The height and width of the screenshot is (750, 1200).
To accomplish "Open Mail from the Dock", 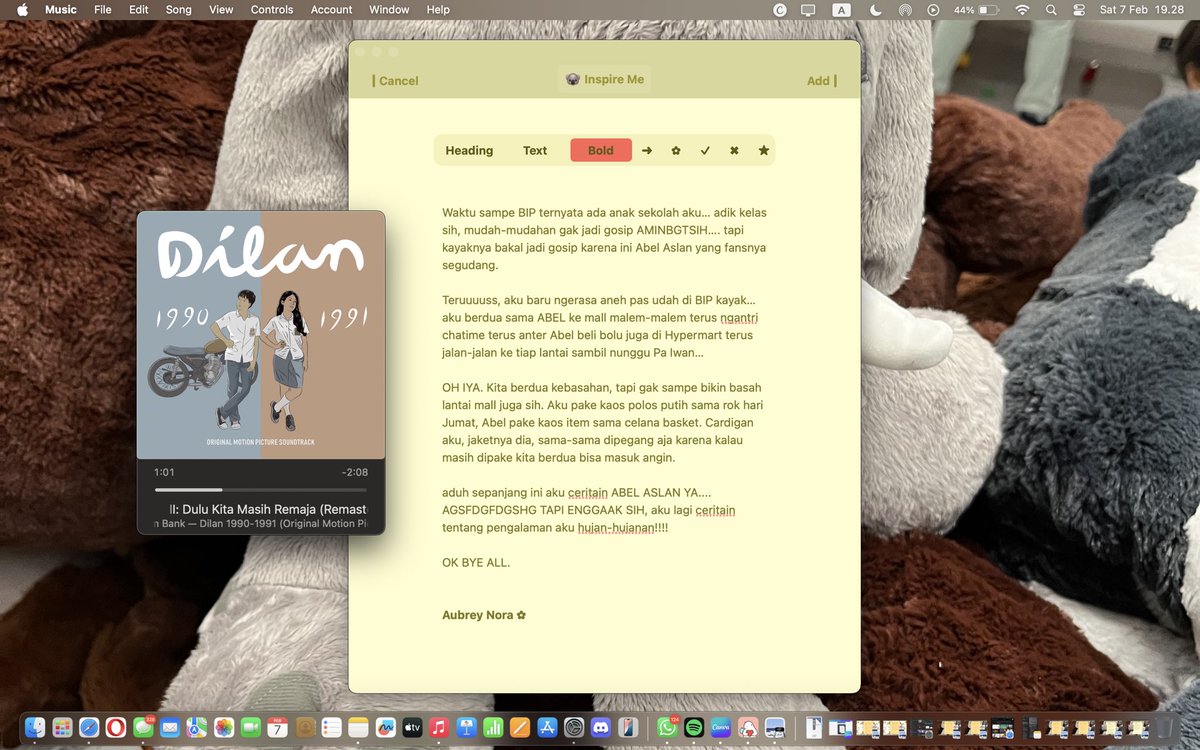I will point(170,728).
